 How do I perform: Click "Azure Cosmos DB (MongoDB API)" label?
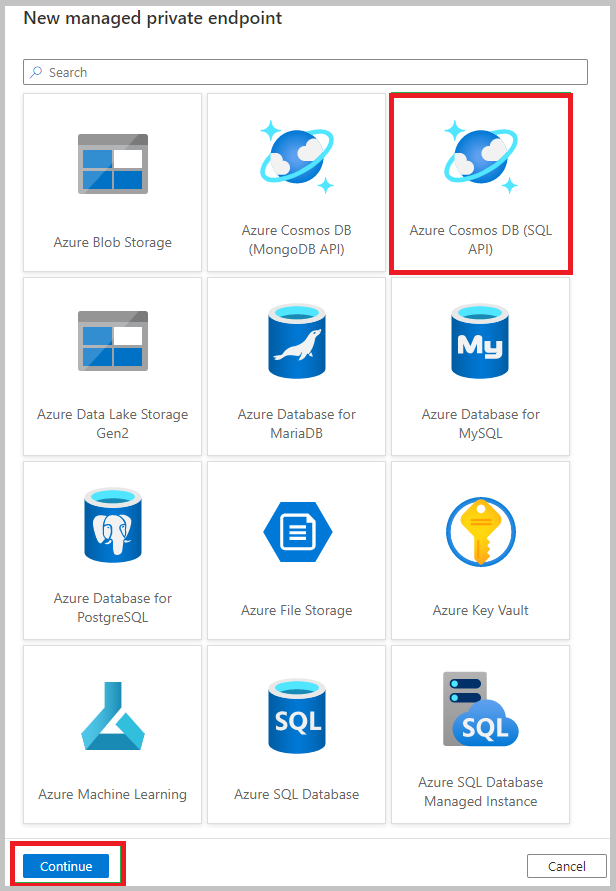coord(297,239)
